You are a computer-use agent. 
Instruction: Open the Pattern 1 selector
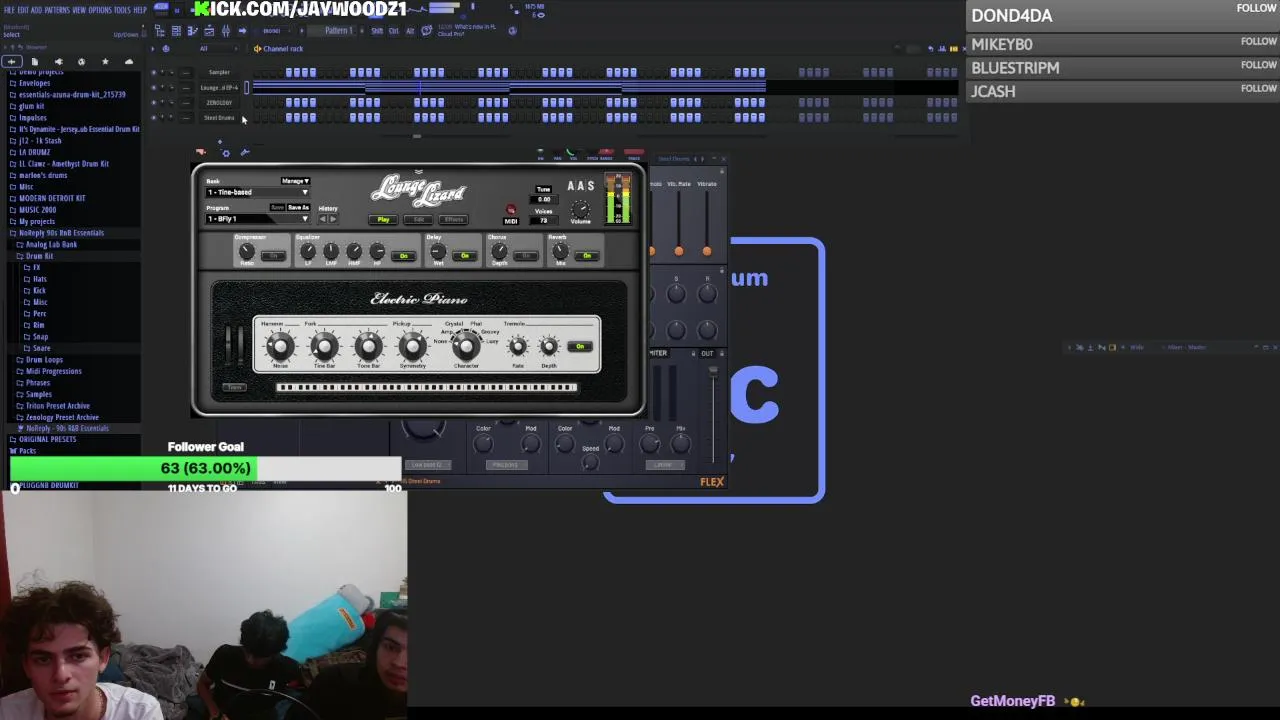(338, 31)
